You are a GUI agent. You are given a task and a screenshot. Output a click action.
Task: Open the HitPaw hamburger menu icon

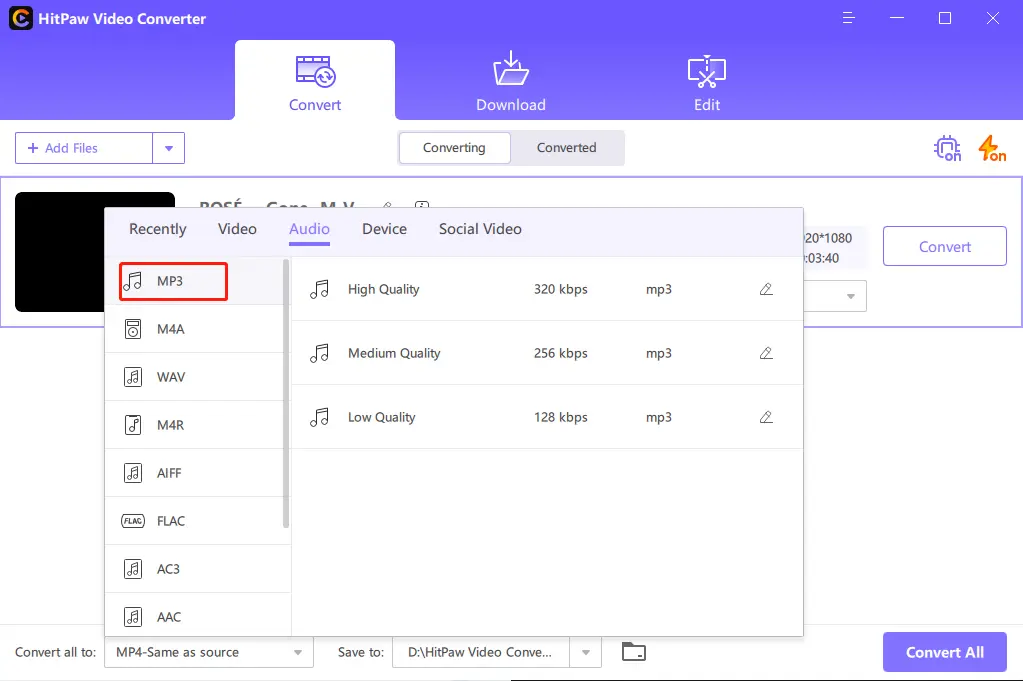[x=848, y=18]
